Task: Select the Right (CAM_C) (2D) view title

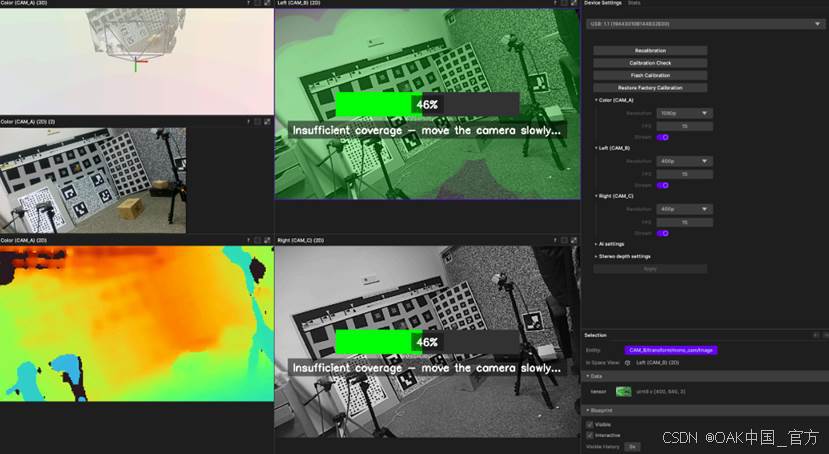Action: coord(301,240)
